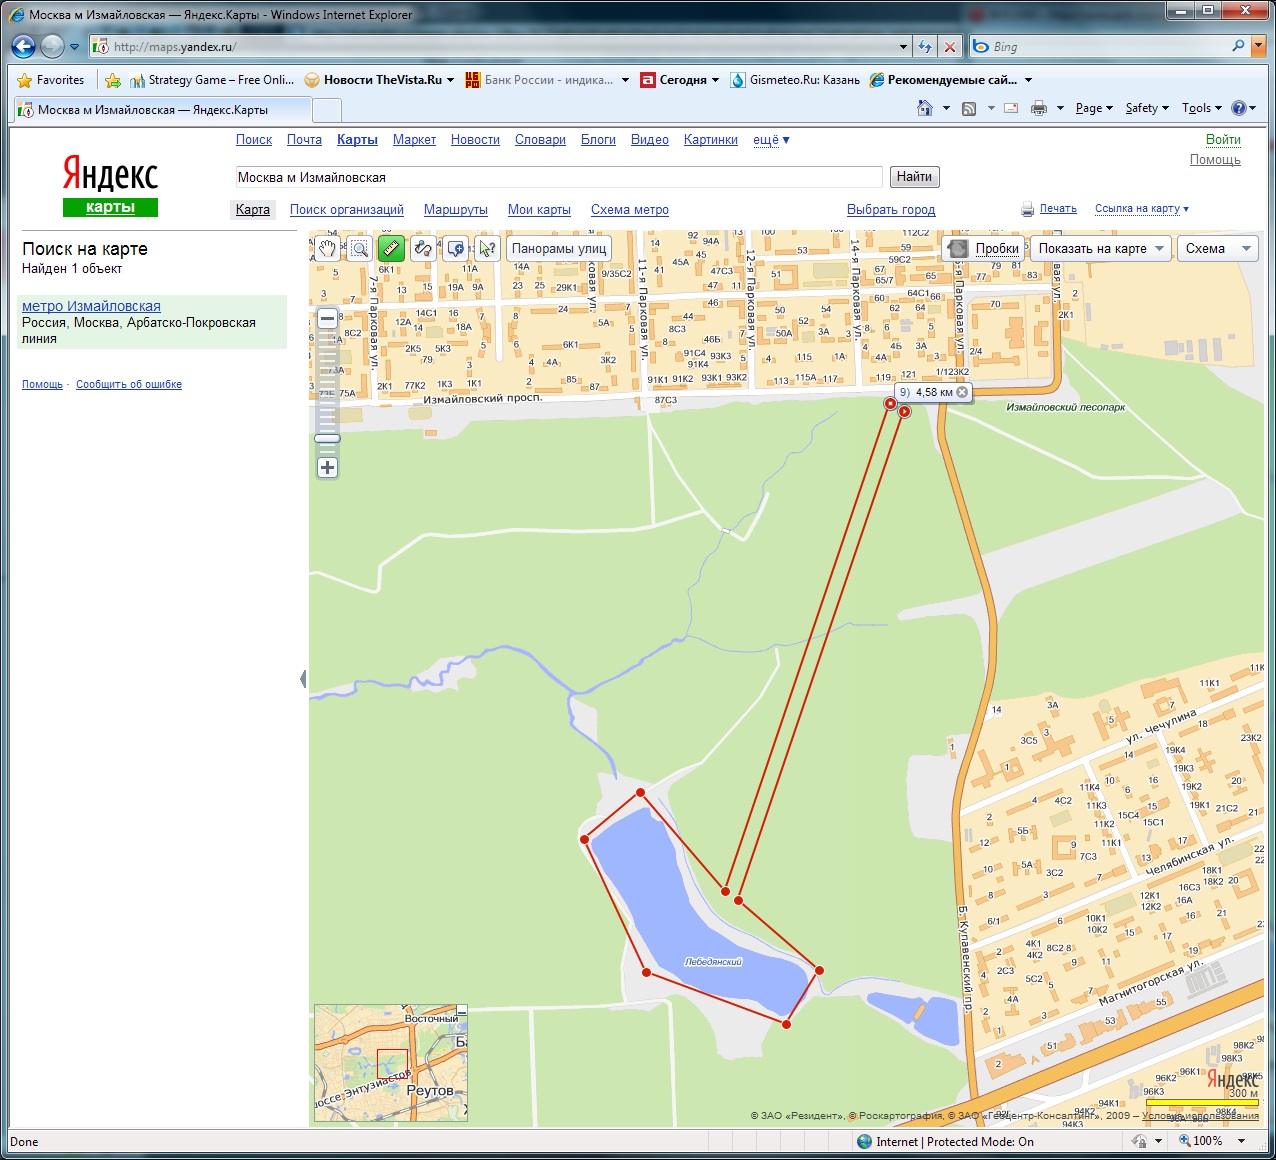Close the 4,58 км distance label
Screen dimensions: 1276x1160
(x=962, y=392)
